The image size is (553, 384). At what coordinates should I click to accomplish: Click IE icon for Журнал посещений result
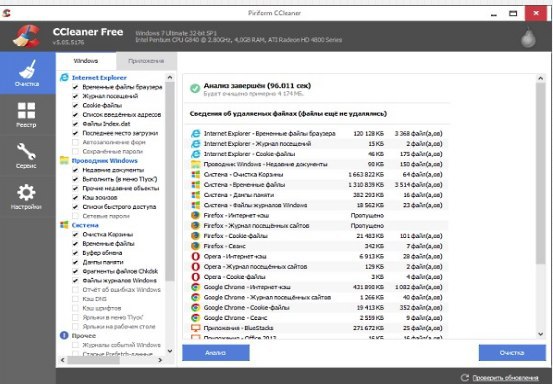pyautogui.click(x=195, y=144)
